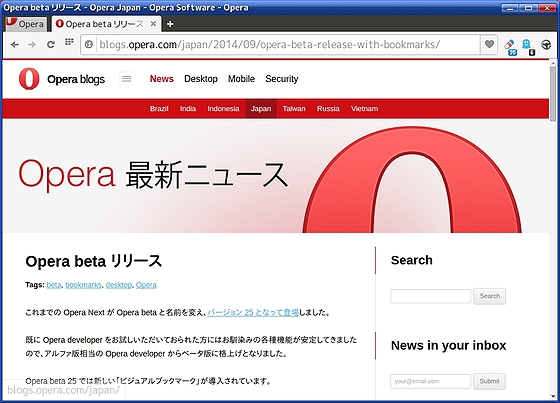Screen dimensions: 560x403
Task: Select India in the country bar
Action: tap(188, 109)
